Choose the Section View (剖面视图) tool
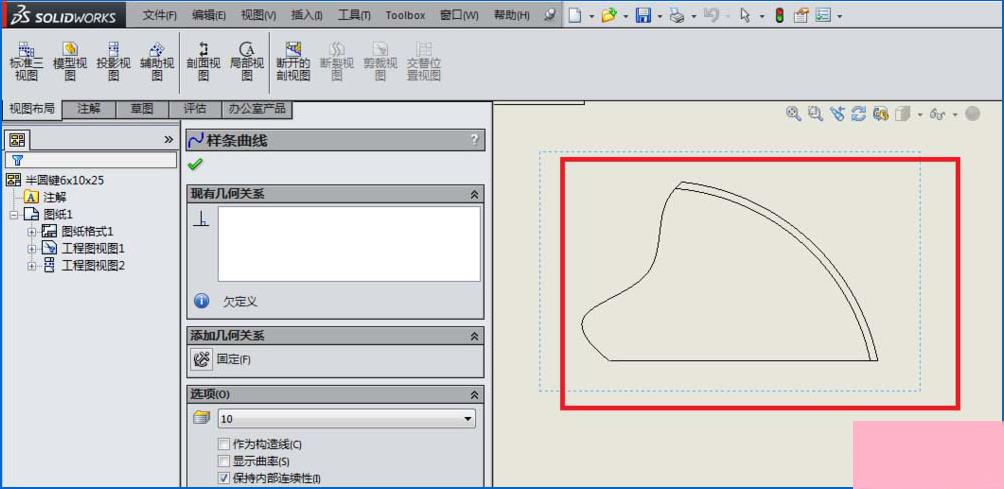This screenshot has height=489, width=1004. [204, 62]
